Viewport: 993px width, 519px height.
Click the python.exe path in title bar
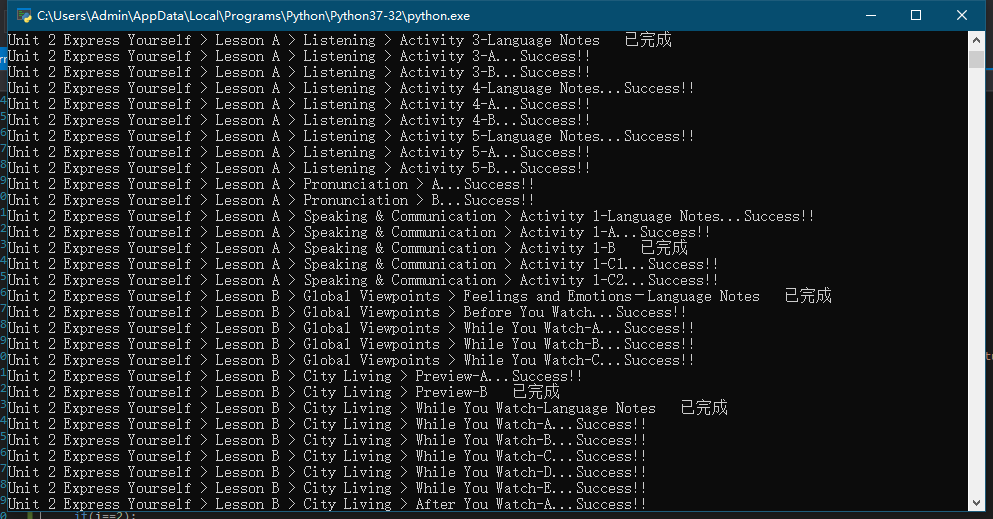tap(253, 16)
